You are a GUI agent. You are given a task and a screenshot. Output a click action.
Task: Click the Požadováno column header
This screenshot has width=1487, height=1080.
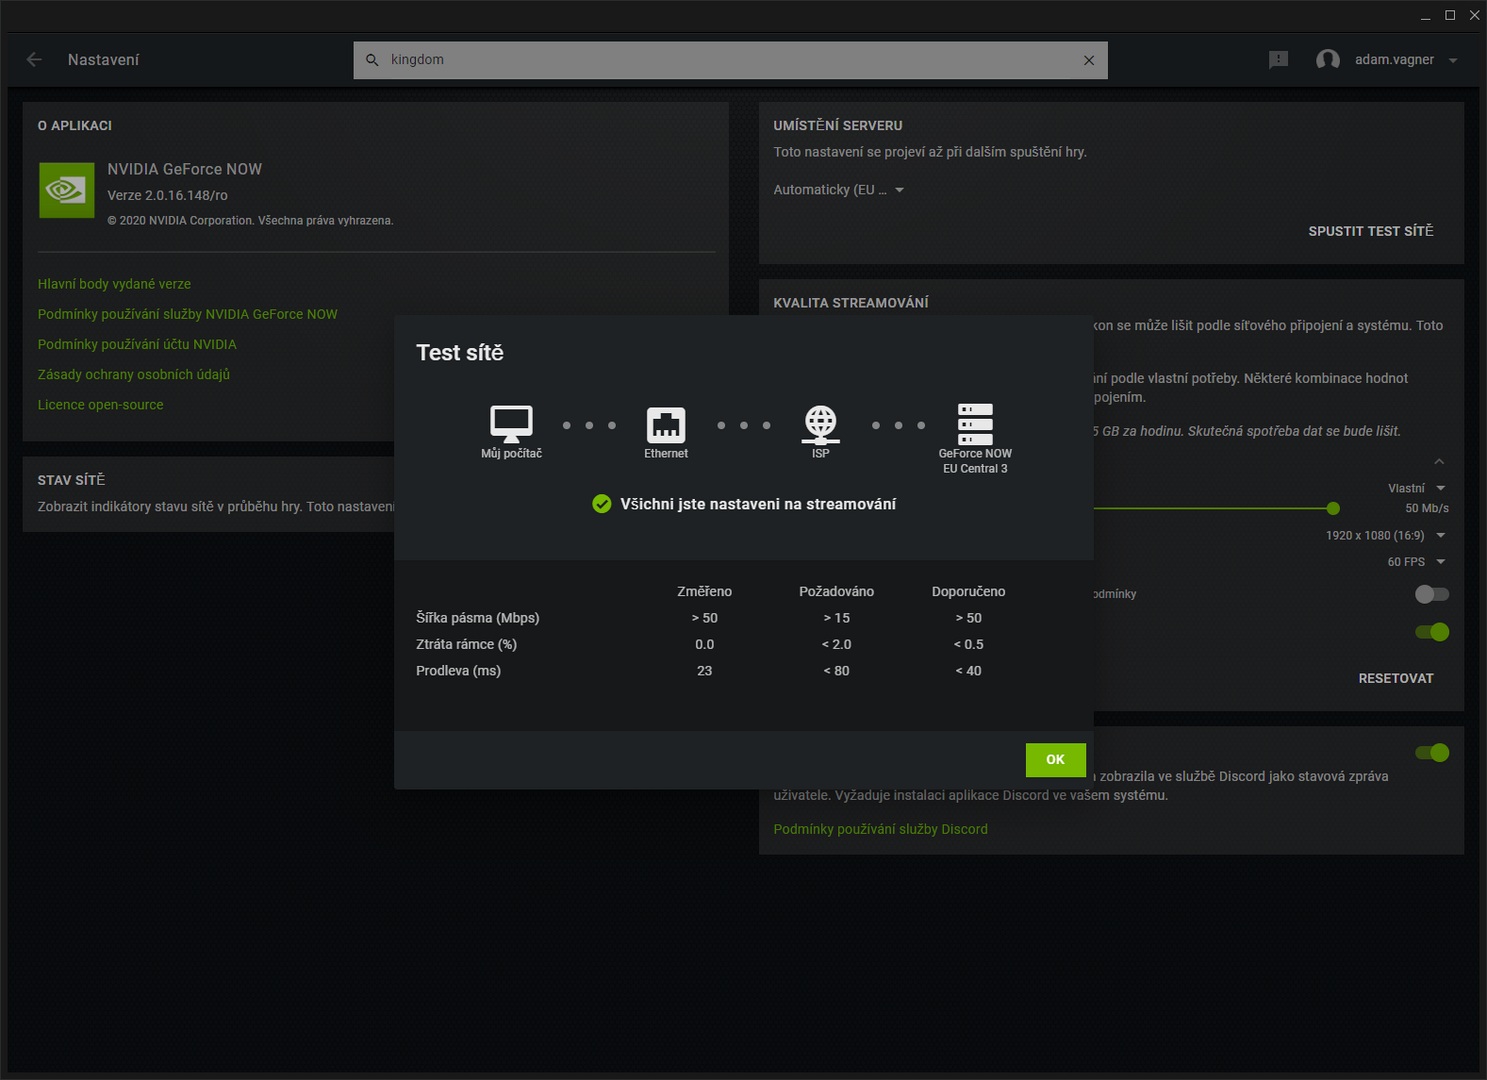click(x=836, y=592)
